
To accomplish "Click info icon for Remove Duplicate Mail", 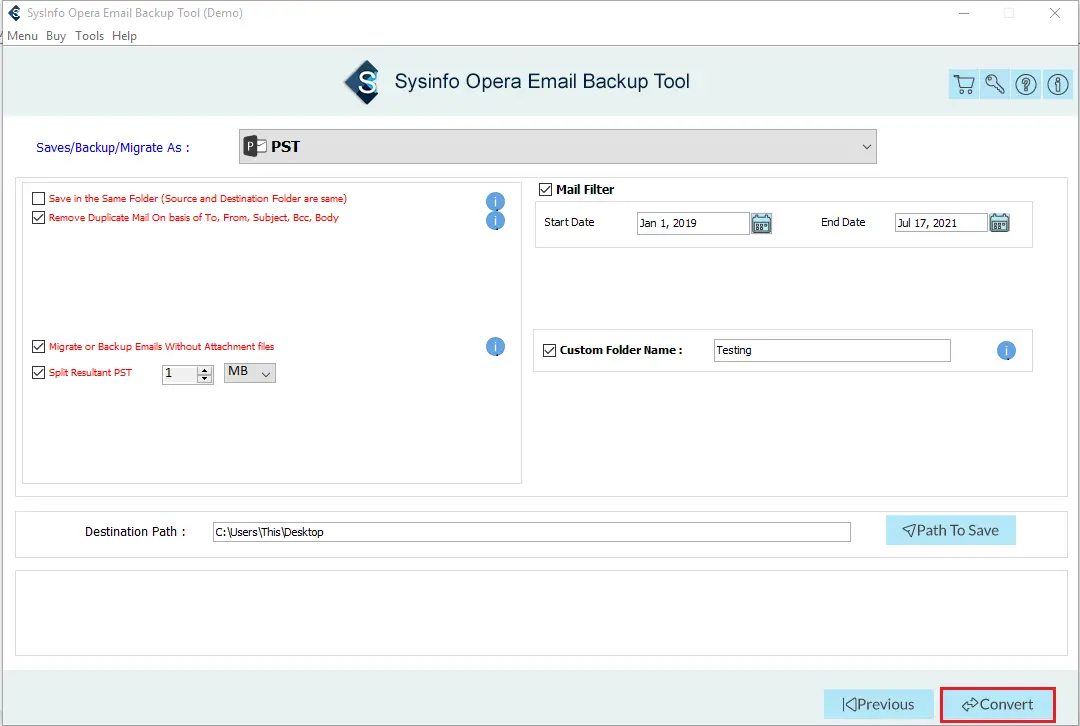I will (x=495, y=220).
